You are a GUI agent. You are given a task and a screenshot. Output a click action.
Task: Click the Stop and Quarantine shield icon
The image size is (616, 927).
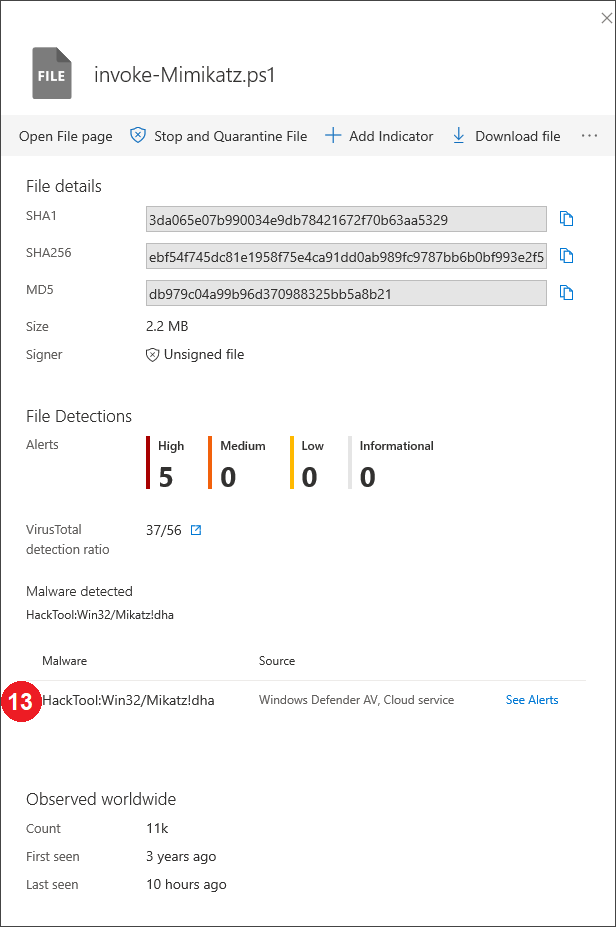tap(138, 136)
